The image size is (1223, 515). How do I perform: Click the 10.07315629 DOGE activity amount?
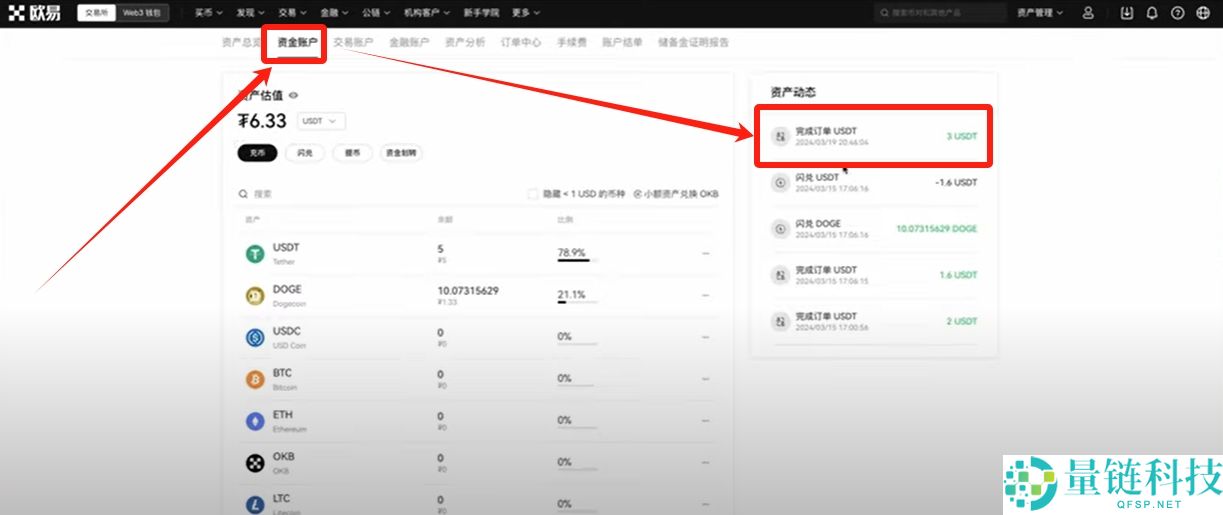(x=937, y=229)
